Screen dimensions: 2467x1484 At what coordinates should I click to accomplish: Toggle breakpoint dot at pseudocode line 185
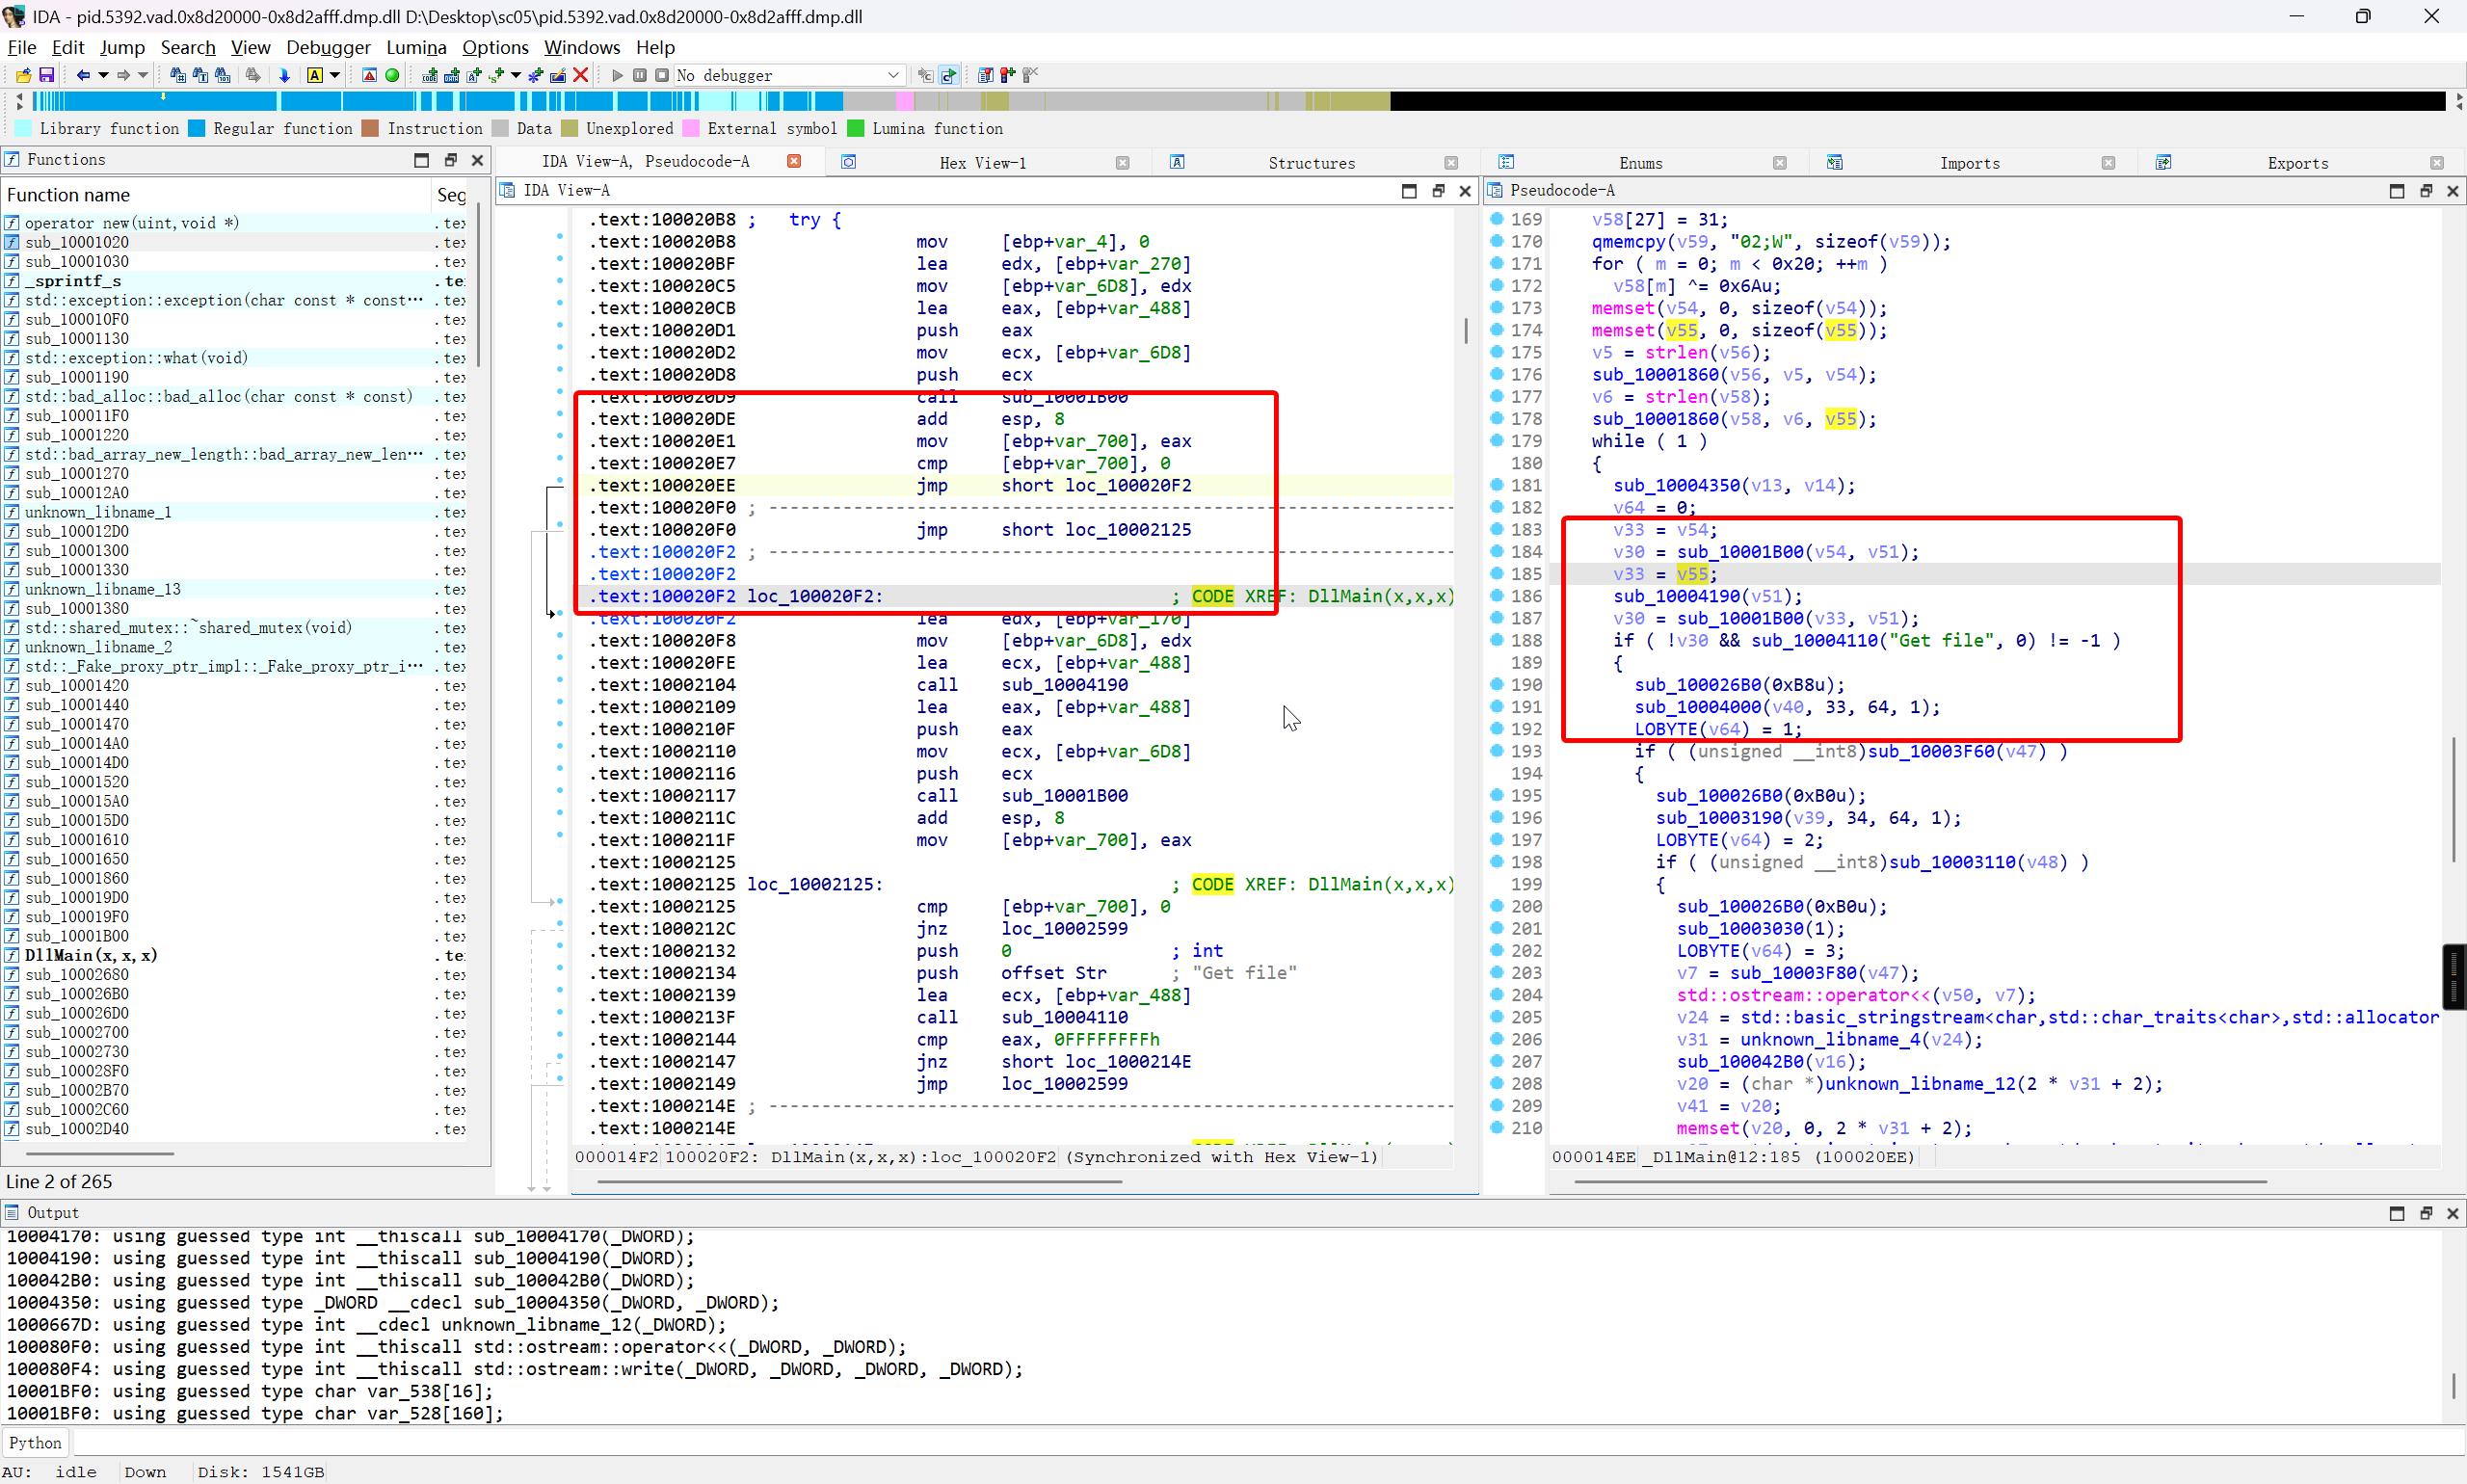click(1497, 574)
